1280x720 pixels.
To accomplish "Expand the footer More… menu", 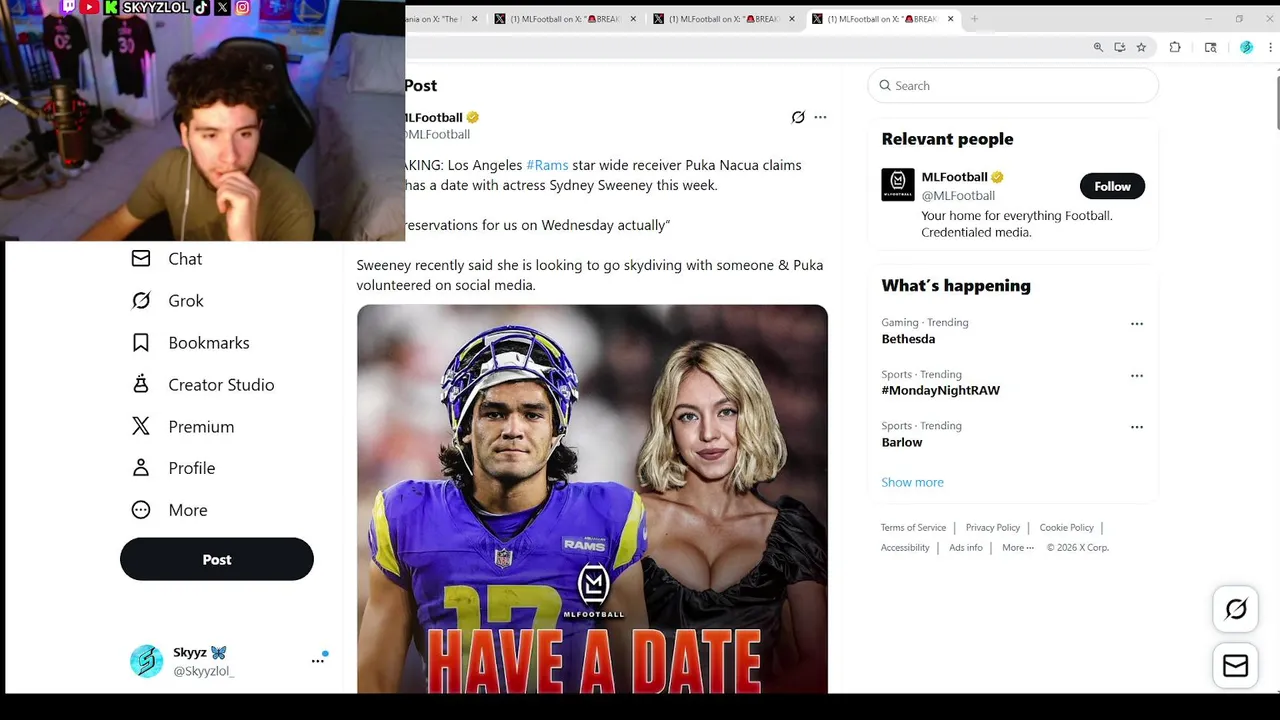I will pos(1018,548).
